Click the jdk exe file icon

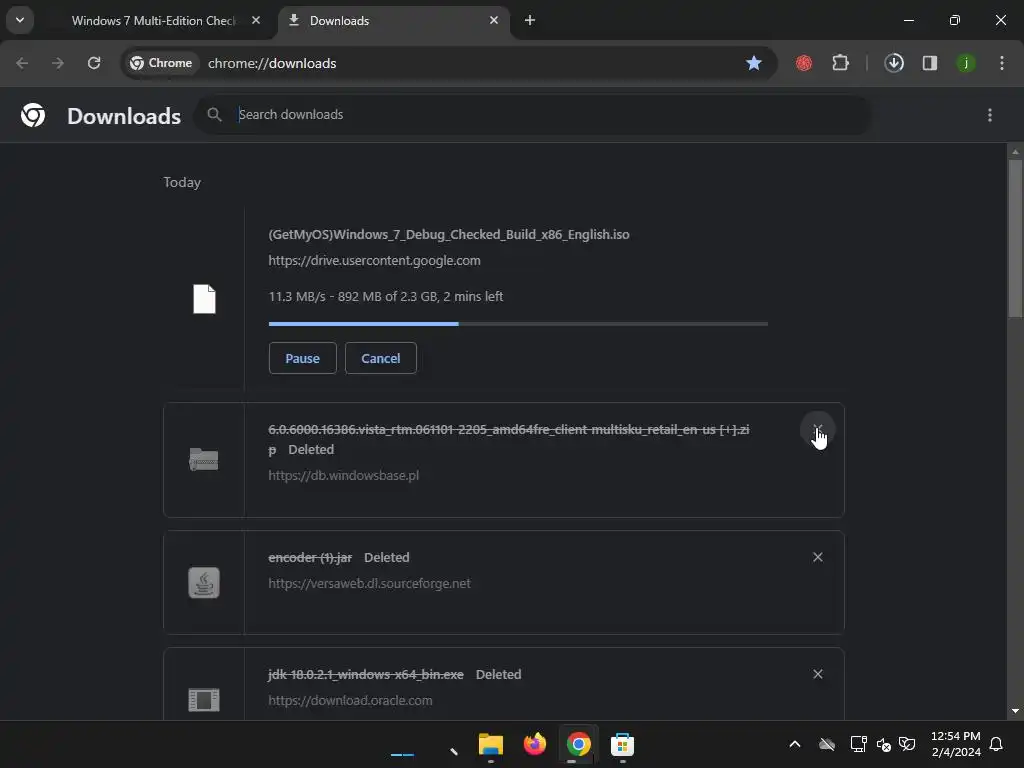[204, 699]
